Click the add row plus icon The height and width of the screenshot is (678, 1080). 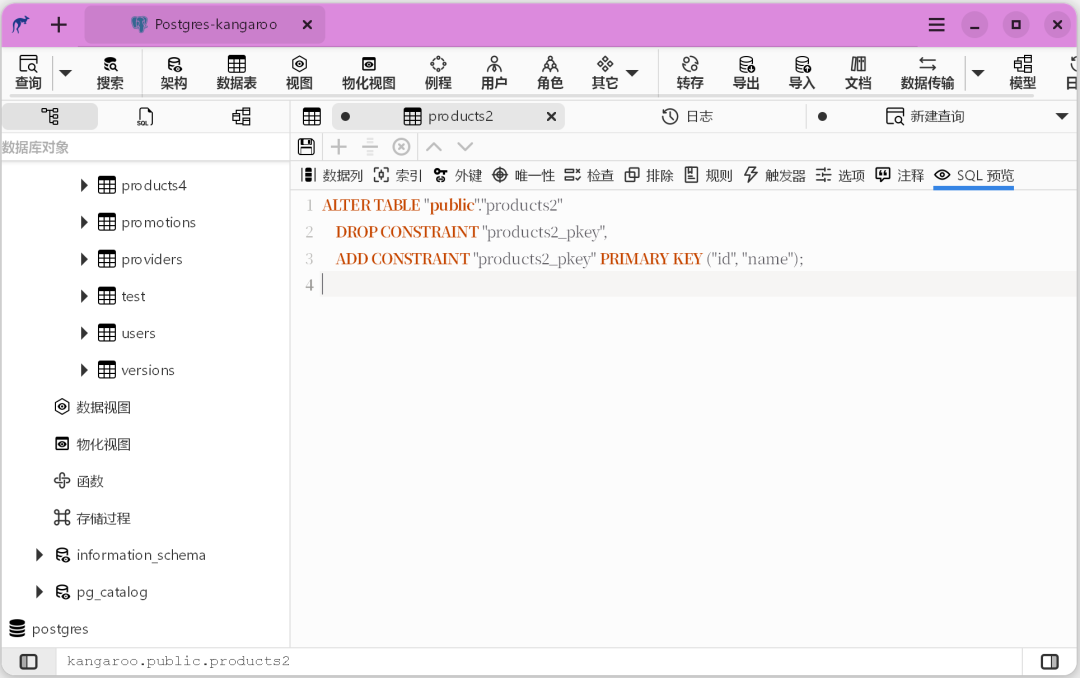click(338, 146)
